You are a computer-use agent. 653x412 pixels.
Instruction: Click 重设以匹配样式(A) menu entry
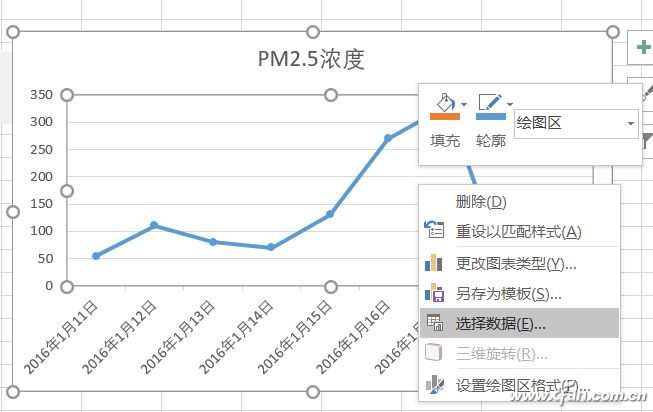[x=518, y=232]
